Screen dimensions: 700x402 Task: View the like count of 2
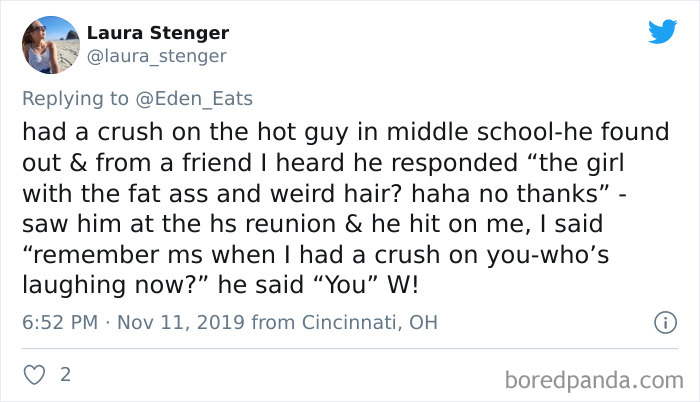point(65,374)
